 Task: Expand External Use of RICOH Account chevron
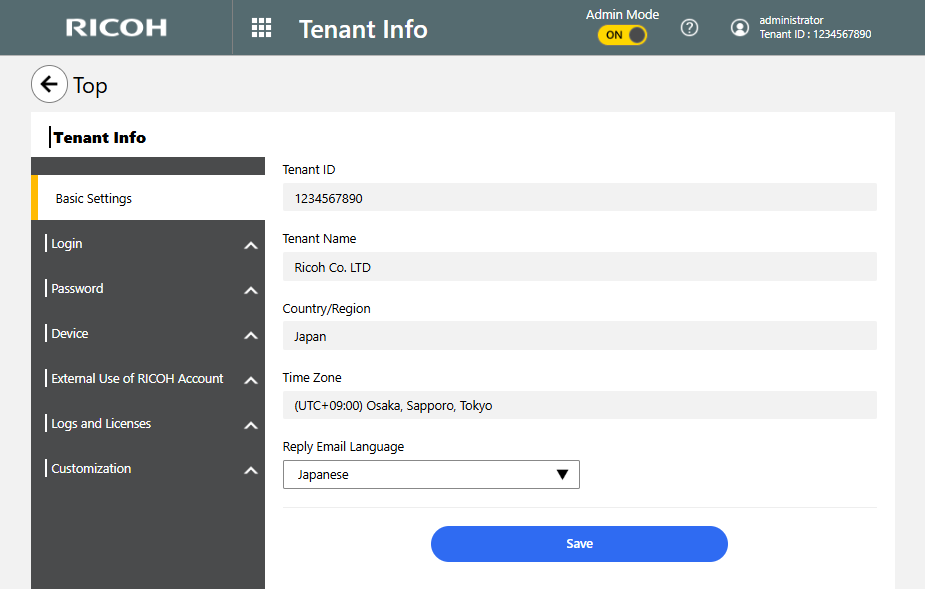pos(250,380)
